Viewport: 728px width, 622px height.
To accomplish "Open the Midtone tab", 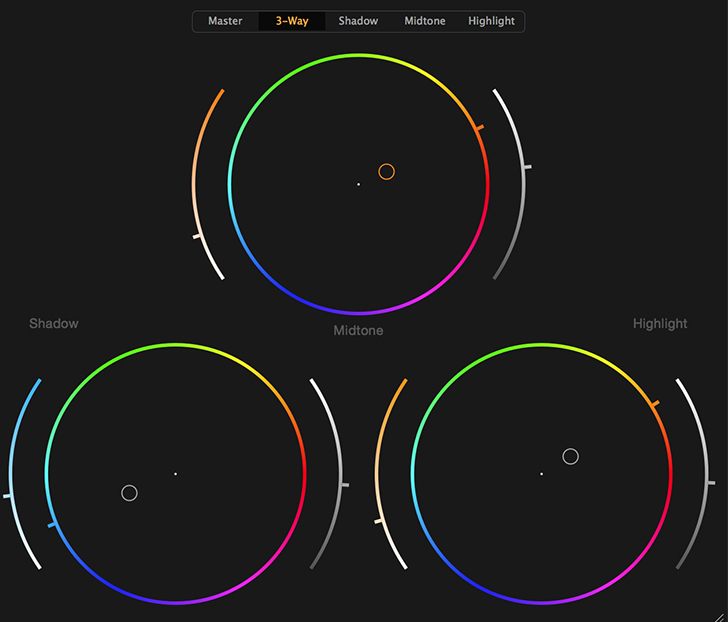I will pyautogui.click(x=424, y=21).
